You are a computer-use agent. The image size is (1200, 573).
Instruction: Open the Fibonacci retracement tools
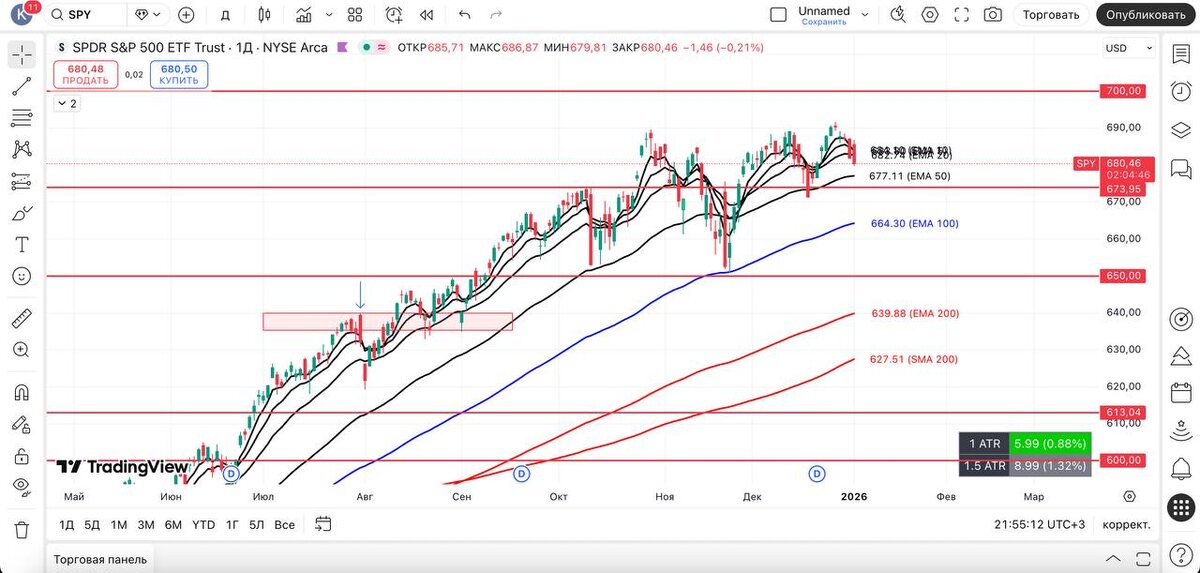[22, 118]
